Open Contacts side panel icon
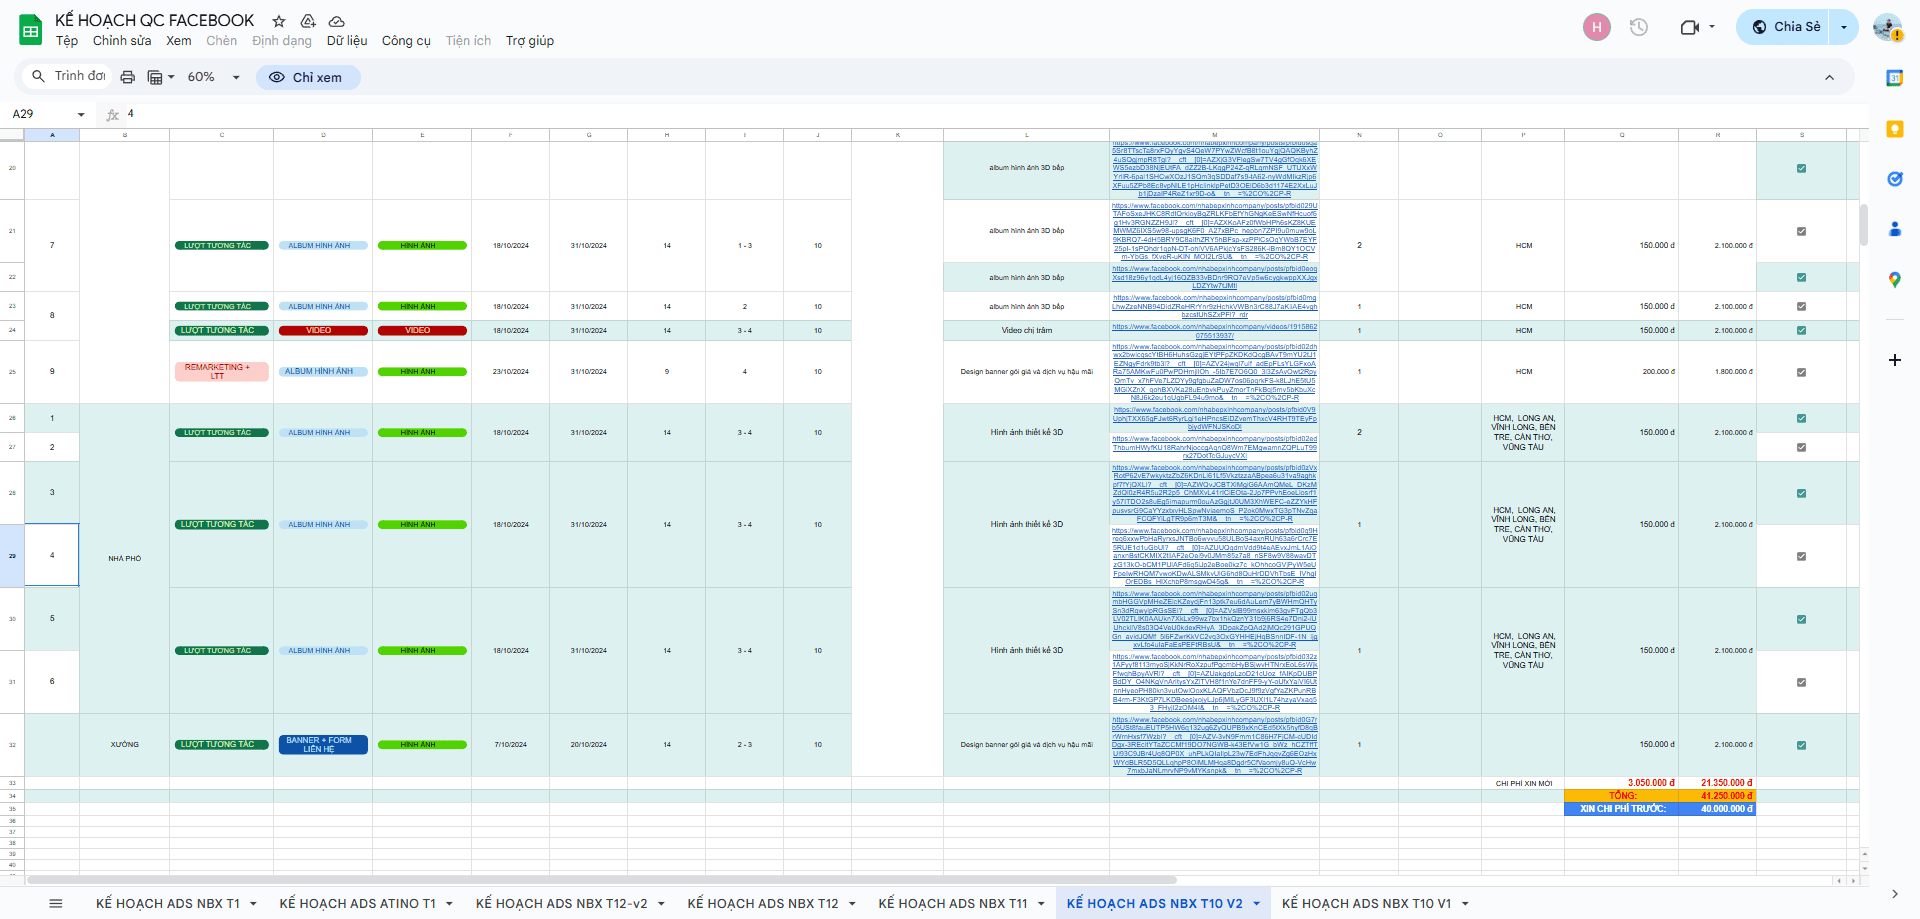Image resolution: width=1920 pixels, height=919 pixels. pyautogui.click(x=1894, y=229)
